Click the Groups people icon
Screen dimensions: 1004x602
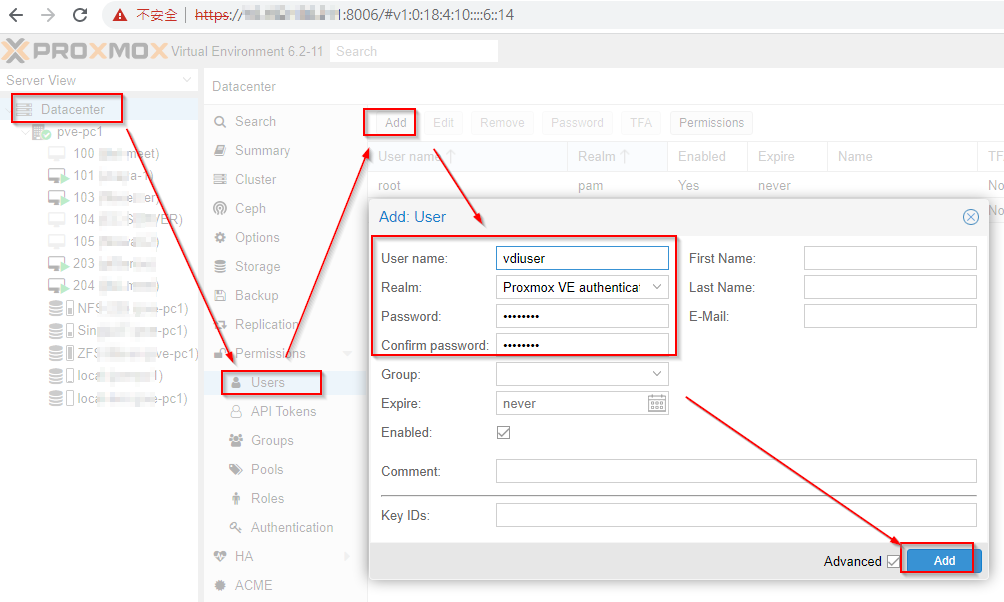coord(236,441)
